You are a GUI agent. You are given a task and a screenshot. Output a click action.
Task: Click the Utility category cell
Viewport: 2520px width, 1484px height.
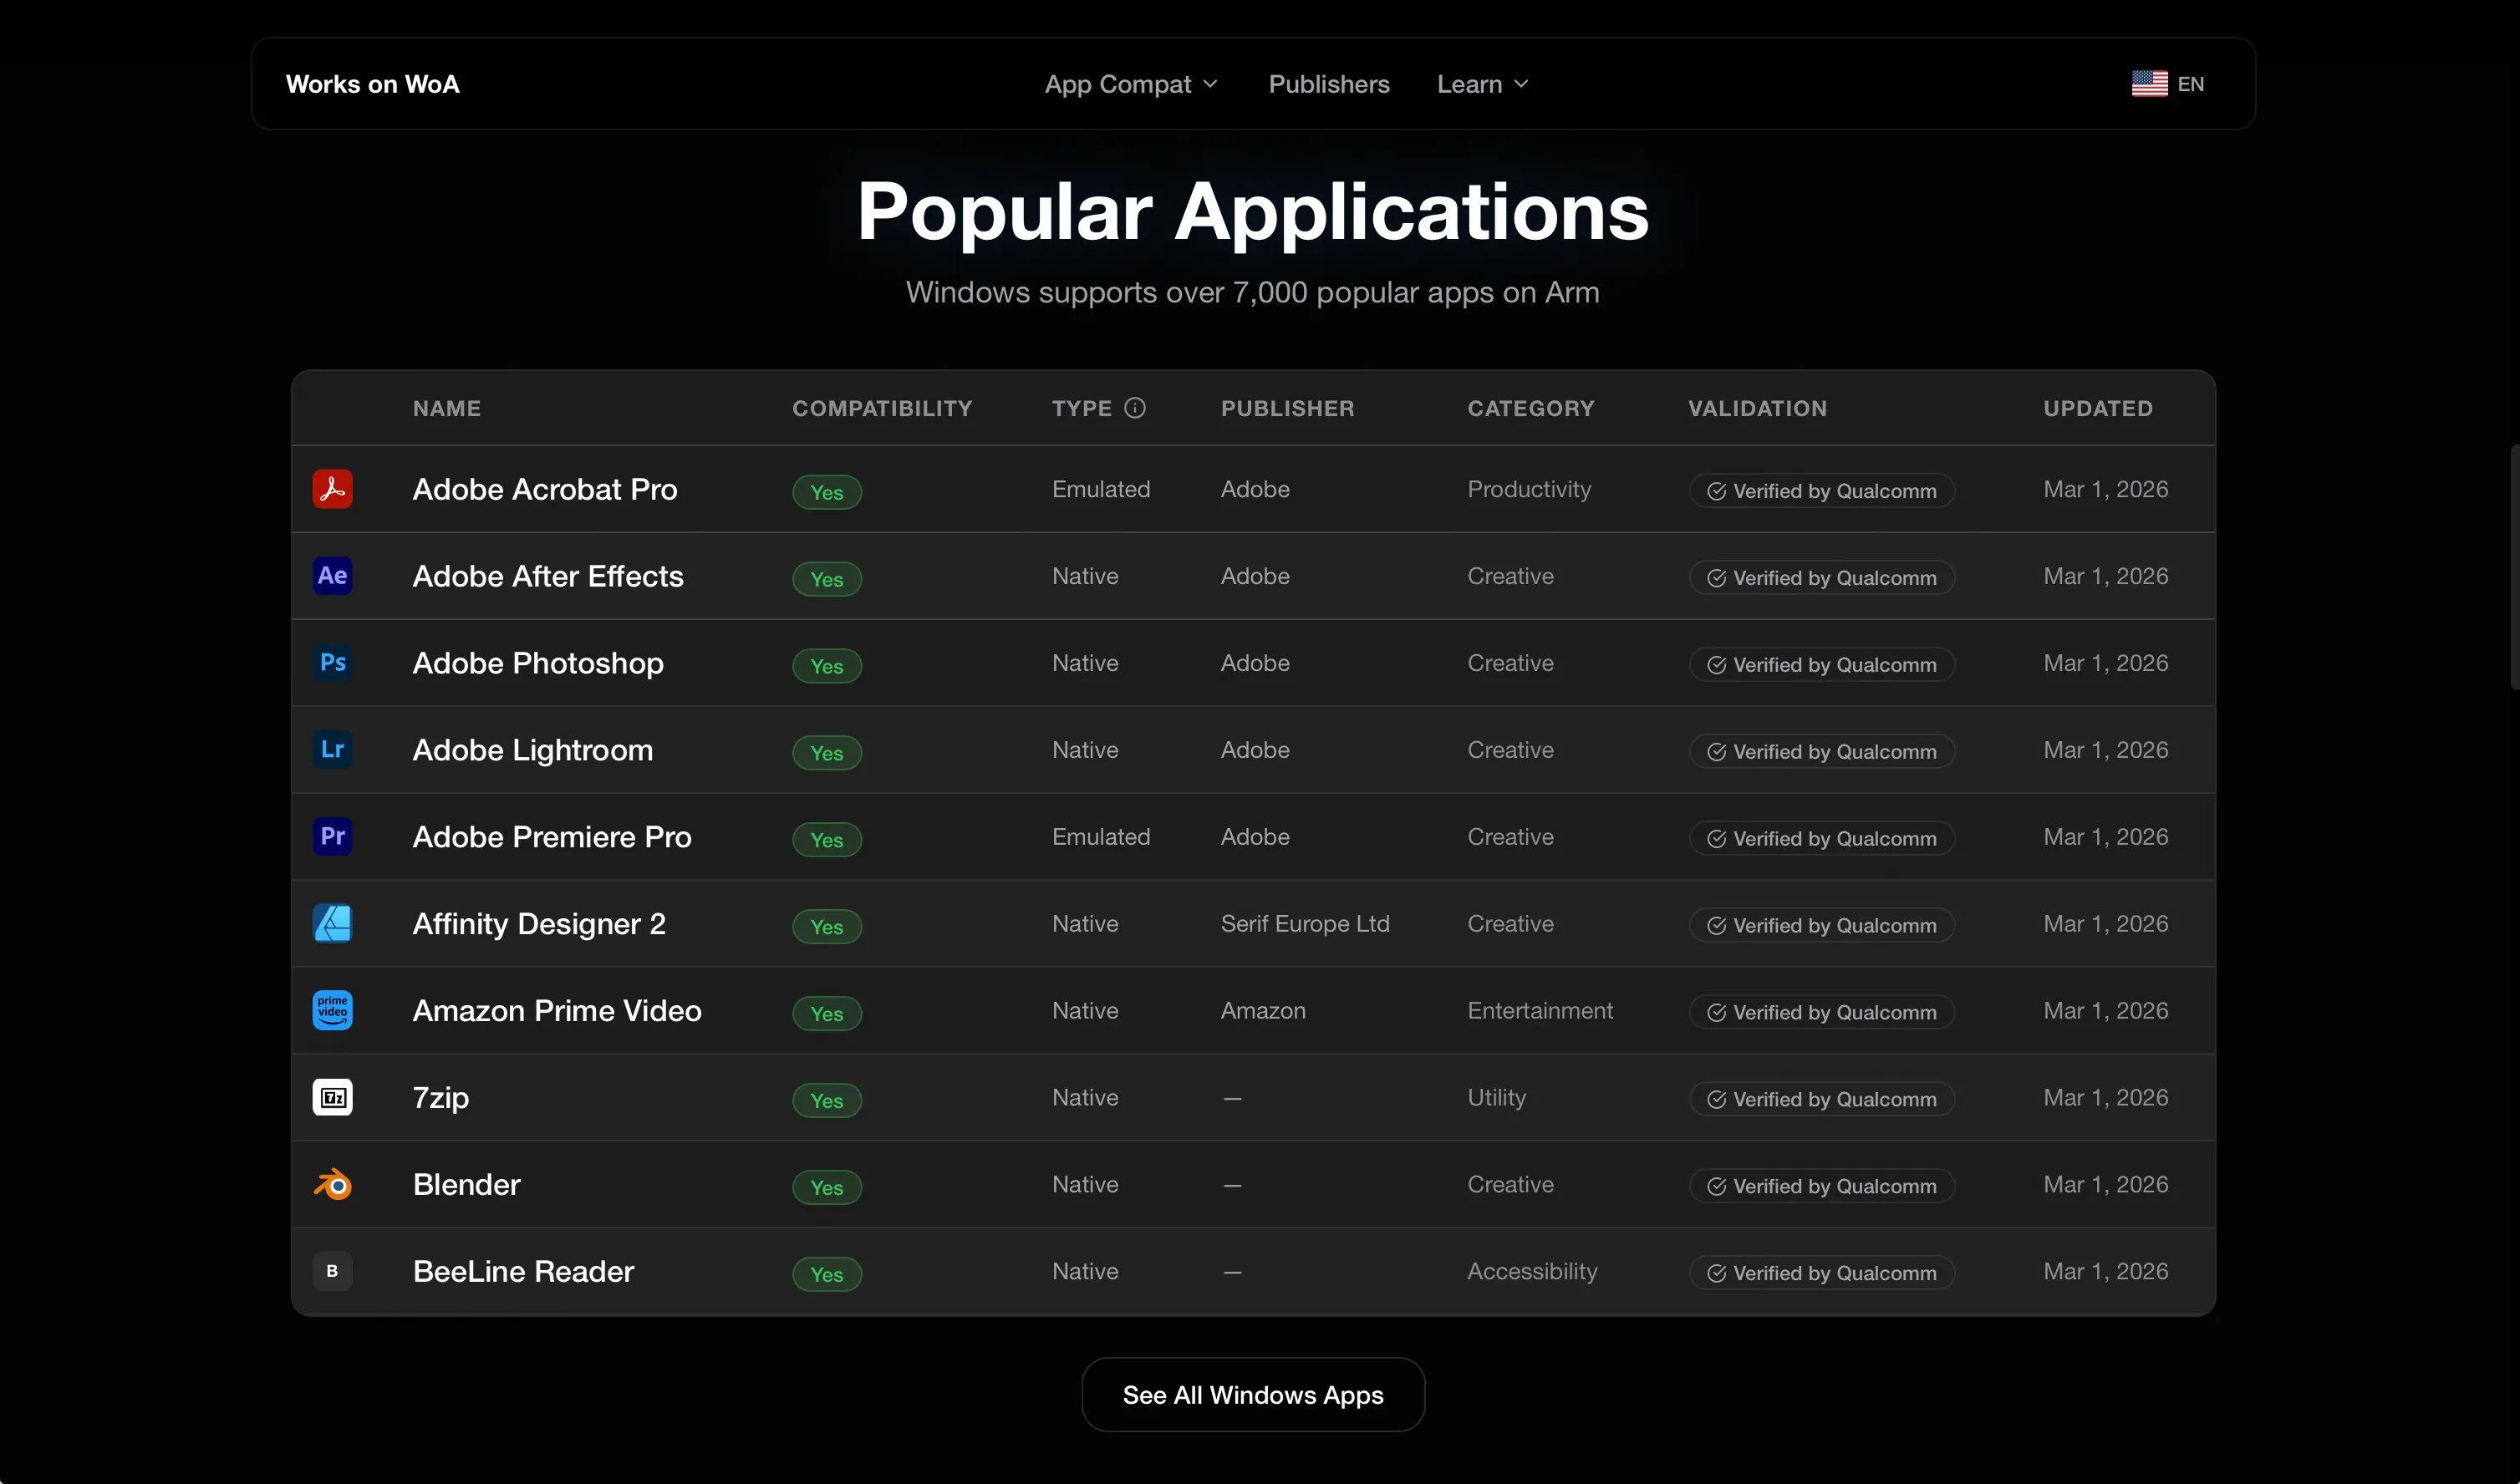click(1497, 1098)
